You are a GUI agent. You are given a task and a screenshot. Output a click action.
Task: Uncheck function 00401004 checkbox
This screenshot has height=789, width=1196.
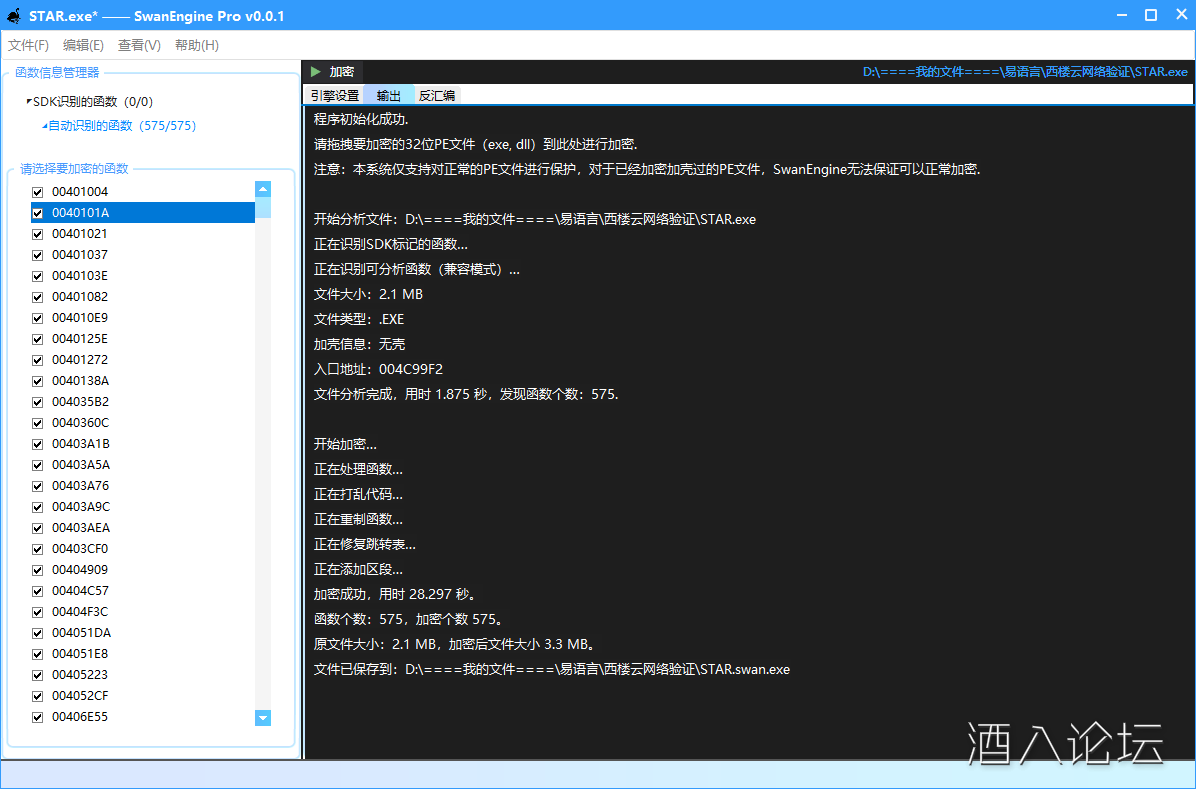coord(38,192)
